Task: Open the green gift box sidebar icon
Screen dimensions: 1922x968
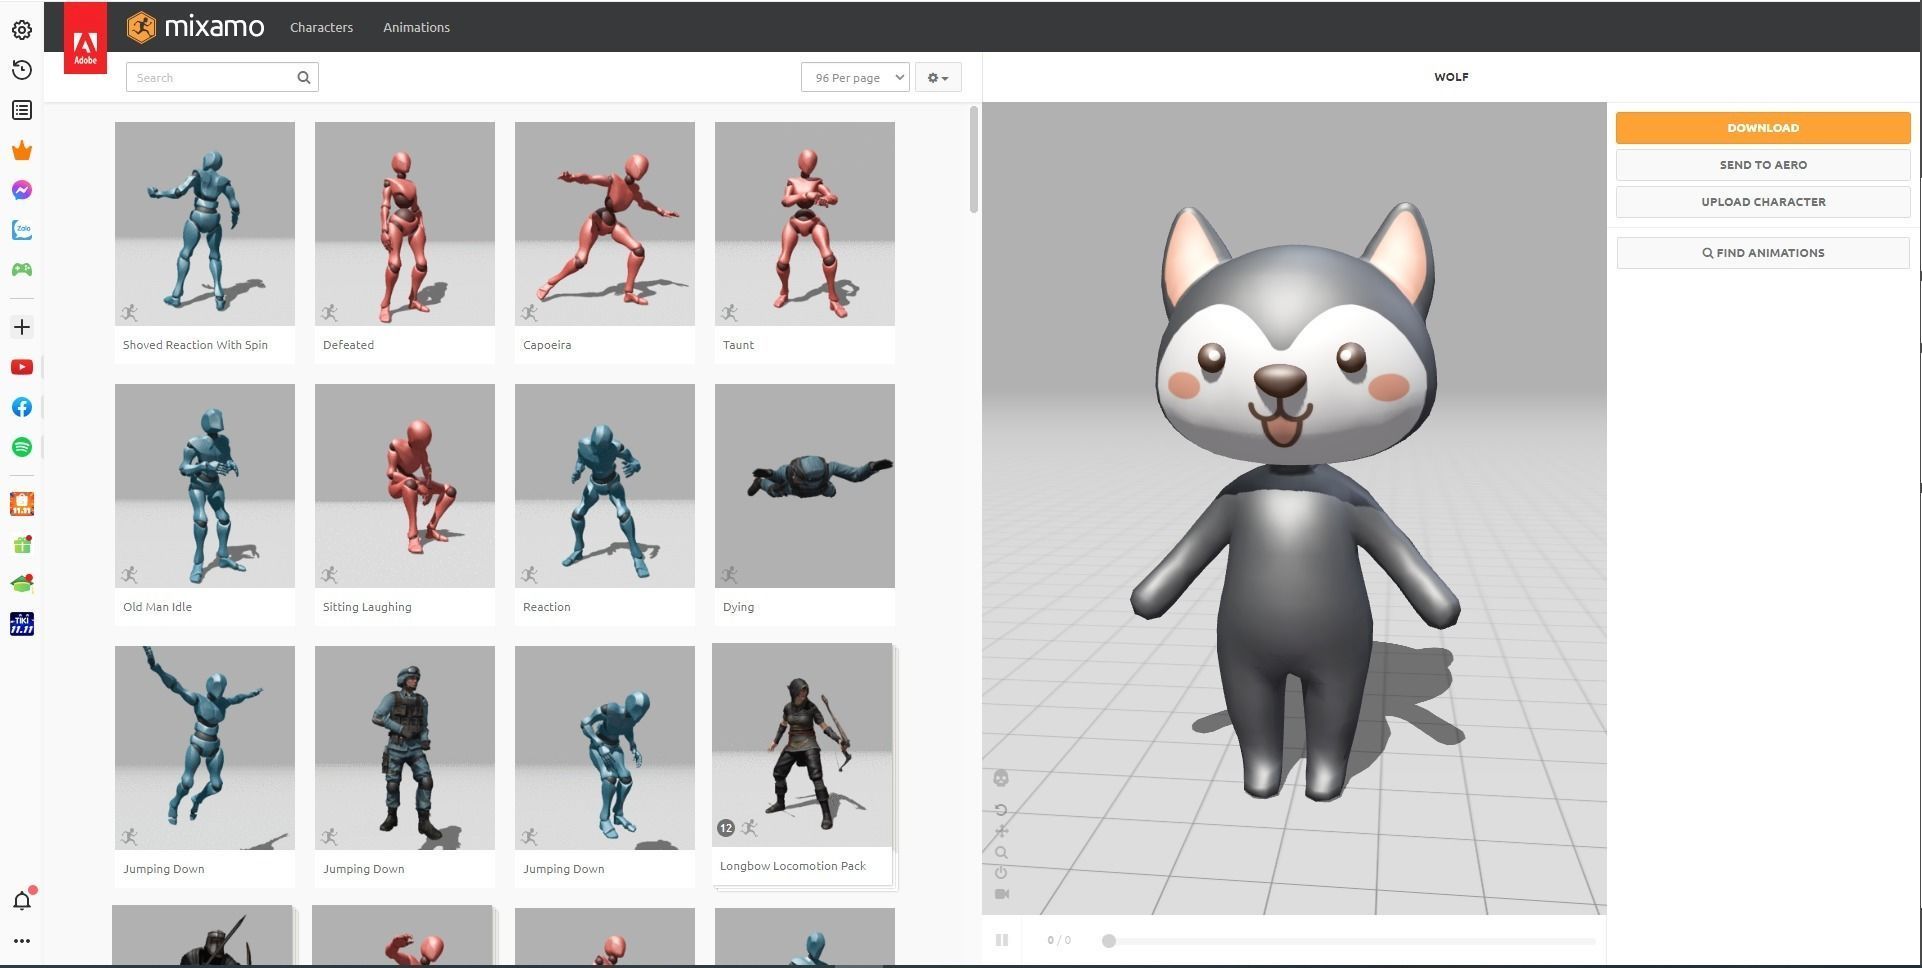Action: click(22, 545)
